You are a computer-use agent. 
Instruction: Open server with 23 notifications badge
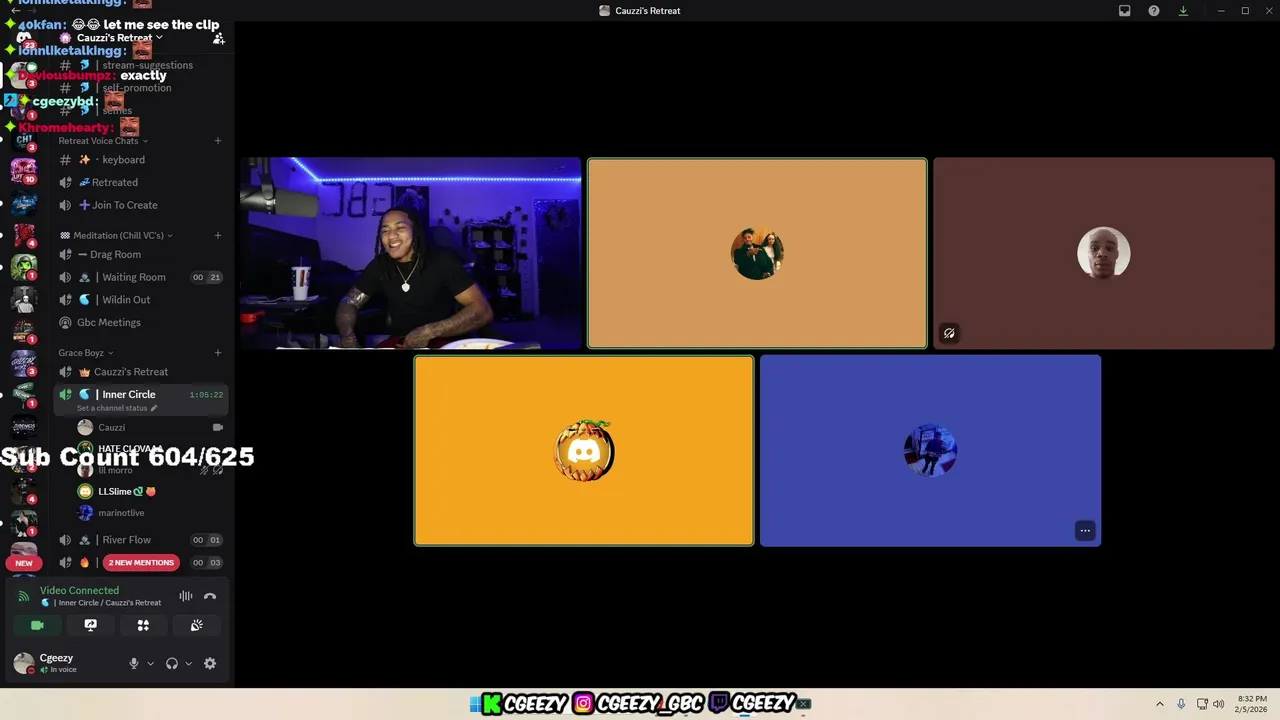[24, 38]
